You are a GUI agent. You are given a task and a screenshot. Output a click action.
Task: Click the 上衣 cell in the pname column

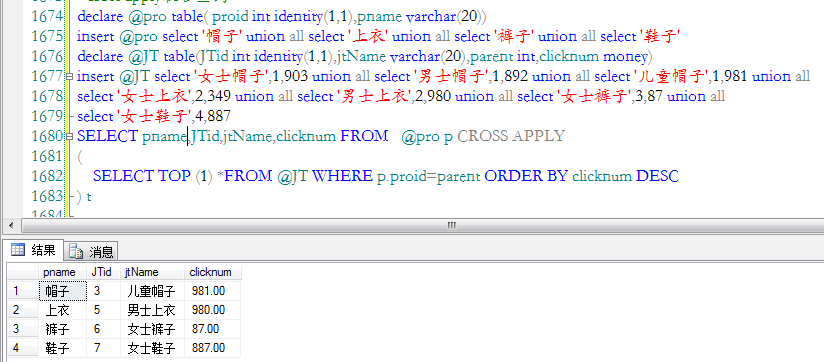[63, 310]
